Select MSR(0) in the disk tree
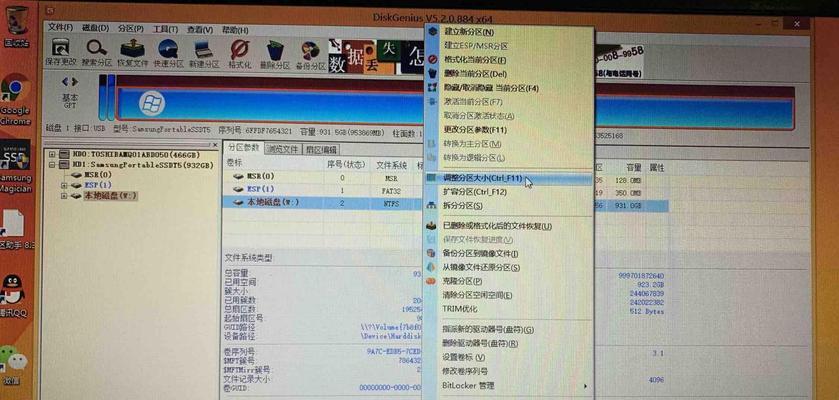 point(97,175)
